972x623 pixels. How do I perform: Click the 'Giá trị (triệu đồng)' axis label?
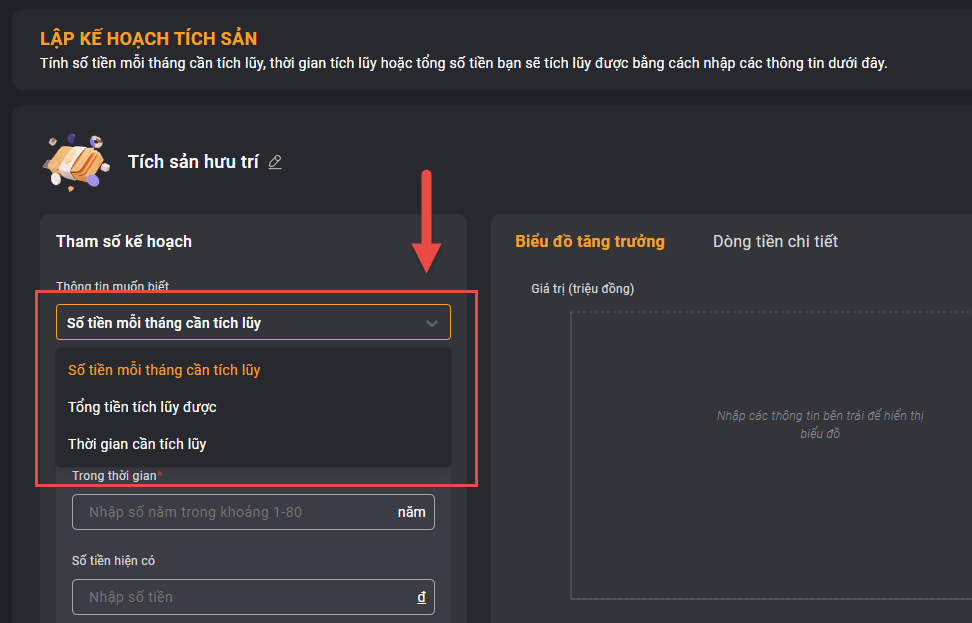point(583,289)
